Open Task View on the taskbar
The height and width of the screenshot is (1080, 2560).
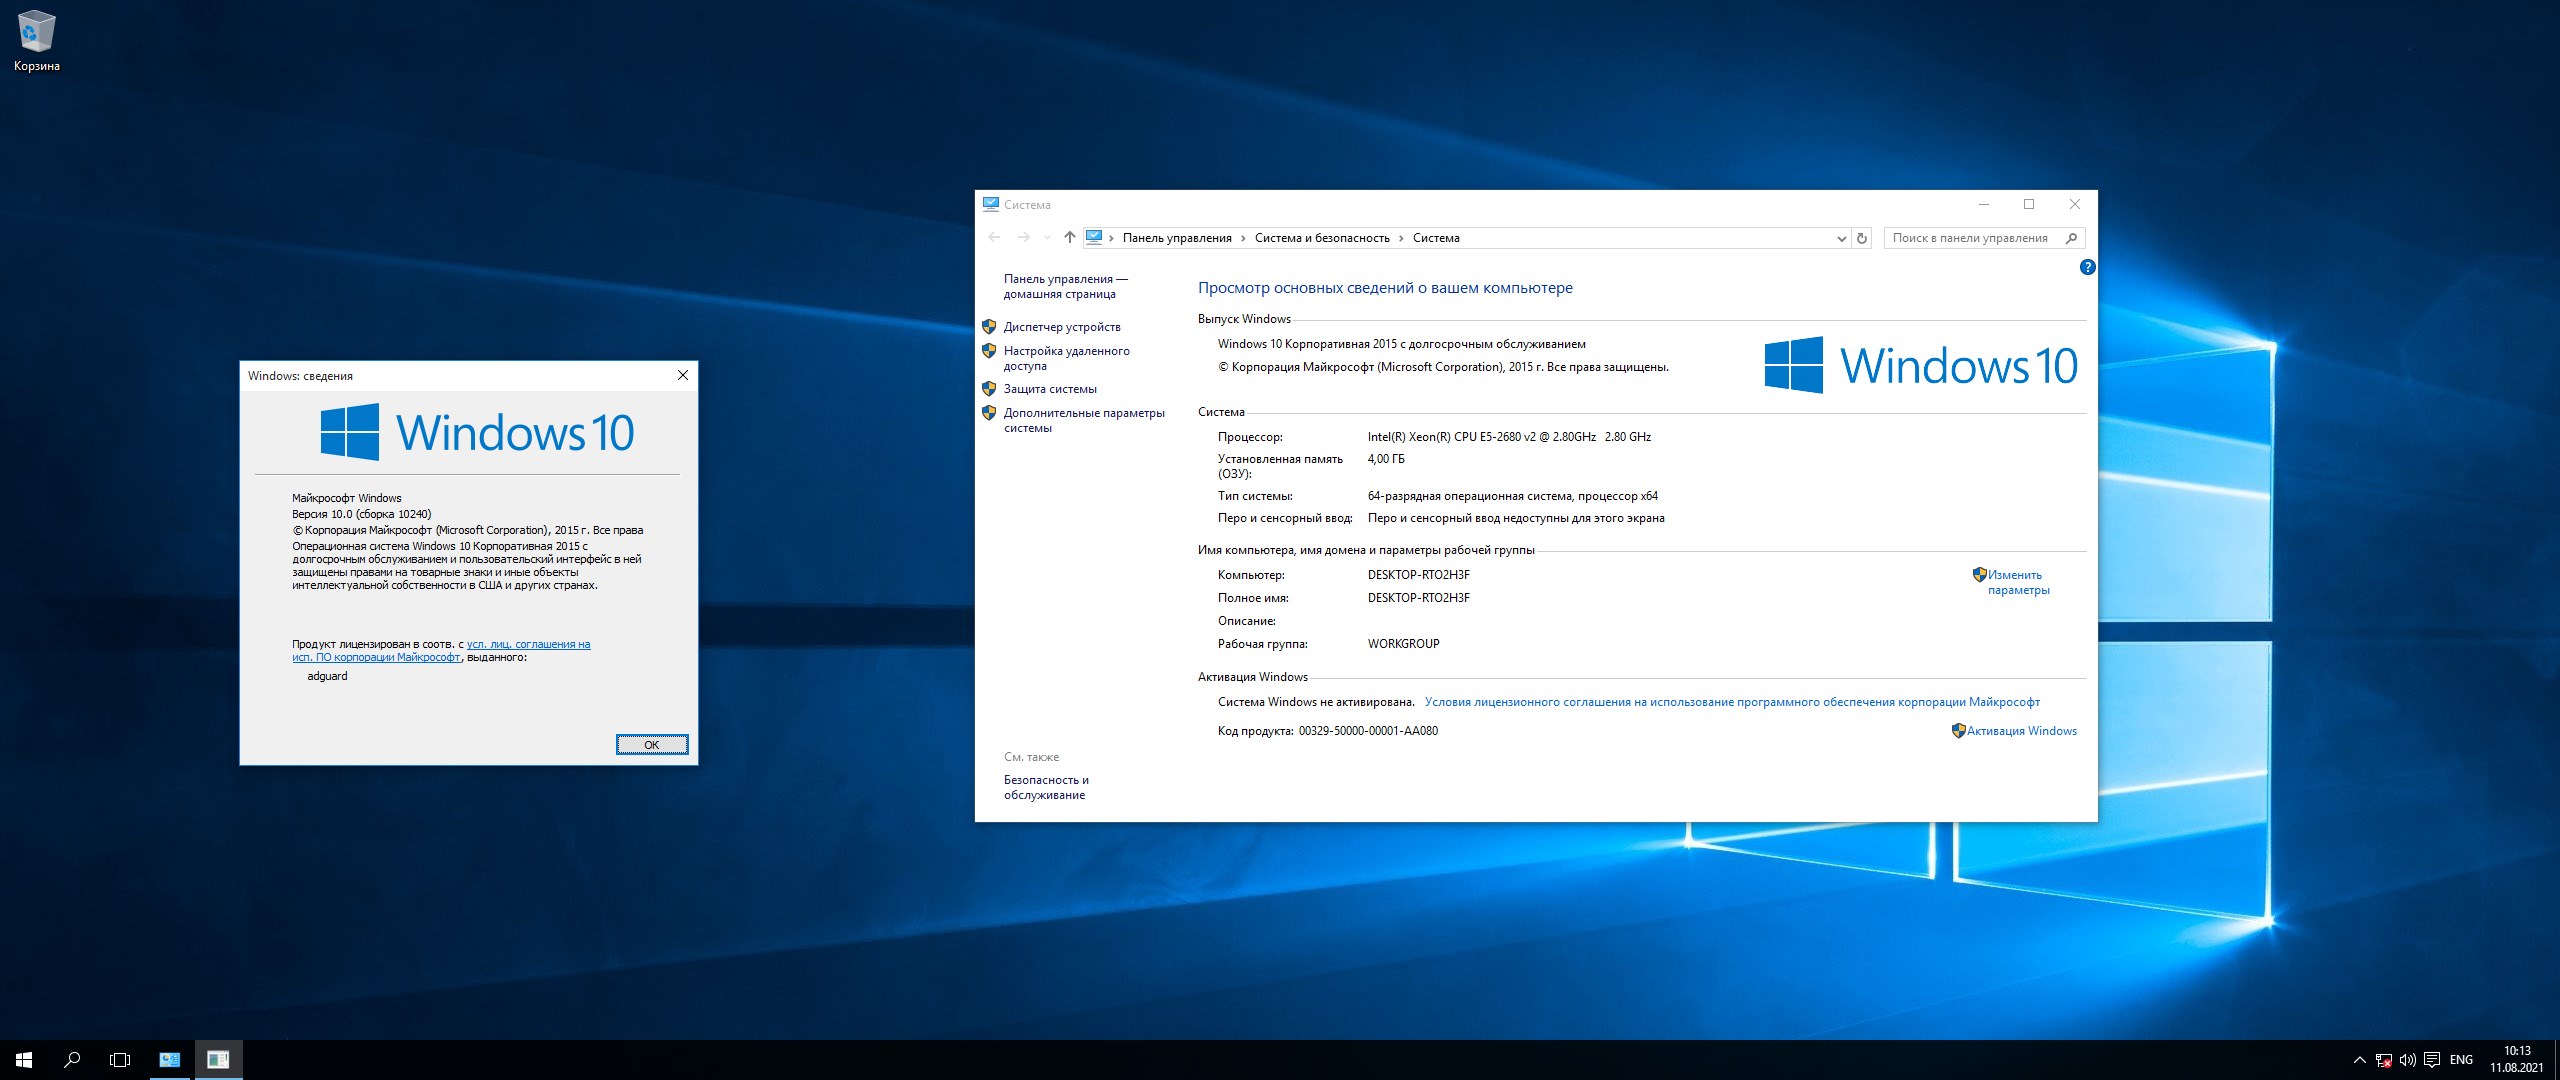pos(120,1060)
